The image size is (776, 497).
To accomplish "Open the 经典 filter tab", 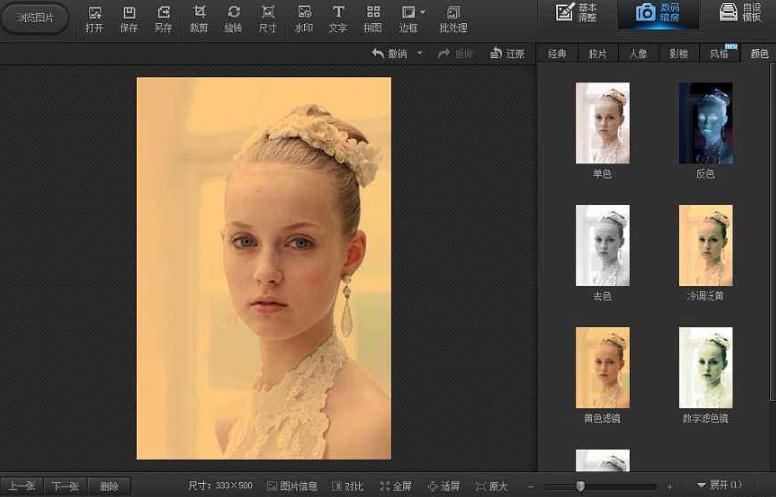I will [x=557, y=53].
